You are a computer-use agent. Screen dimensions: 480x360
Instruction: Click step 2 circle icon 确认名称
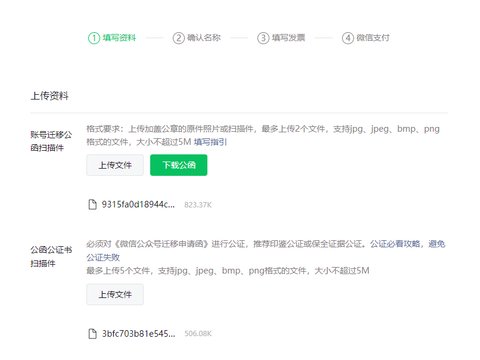point(178,38)
